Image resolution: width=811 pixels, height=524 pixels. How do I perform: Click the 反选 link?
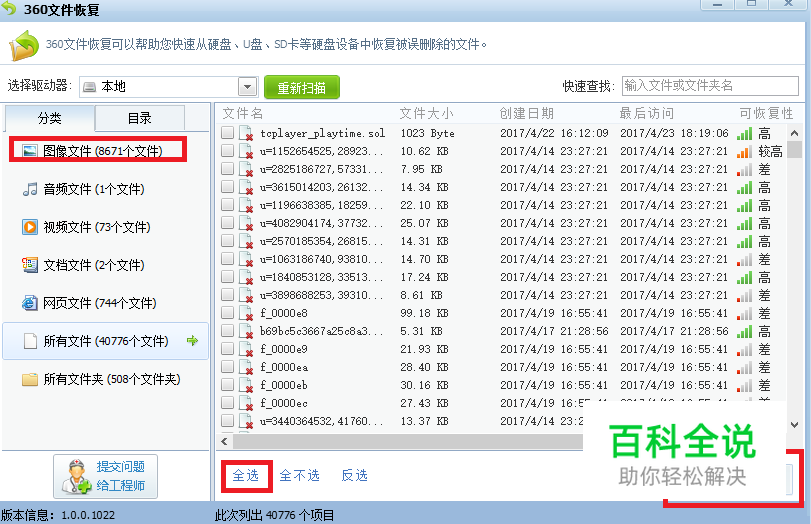(354, 475)
